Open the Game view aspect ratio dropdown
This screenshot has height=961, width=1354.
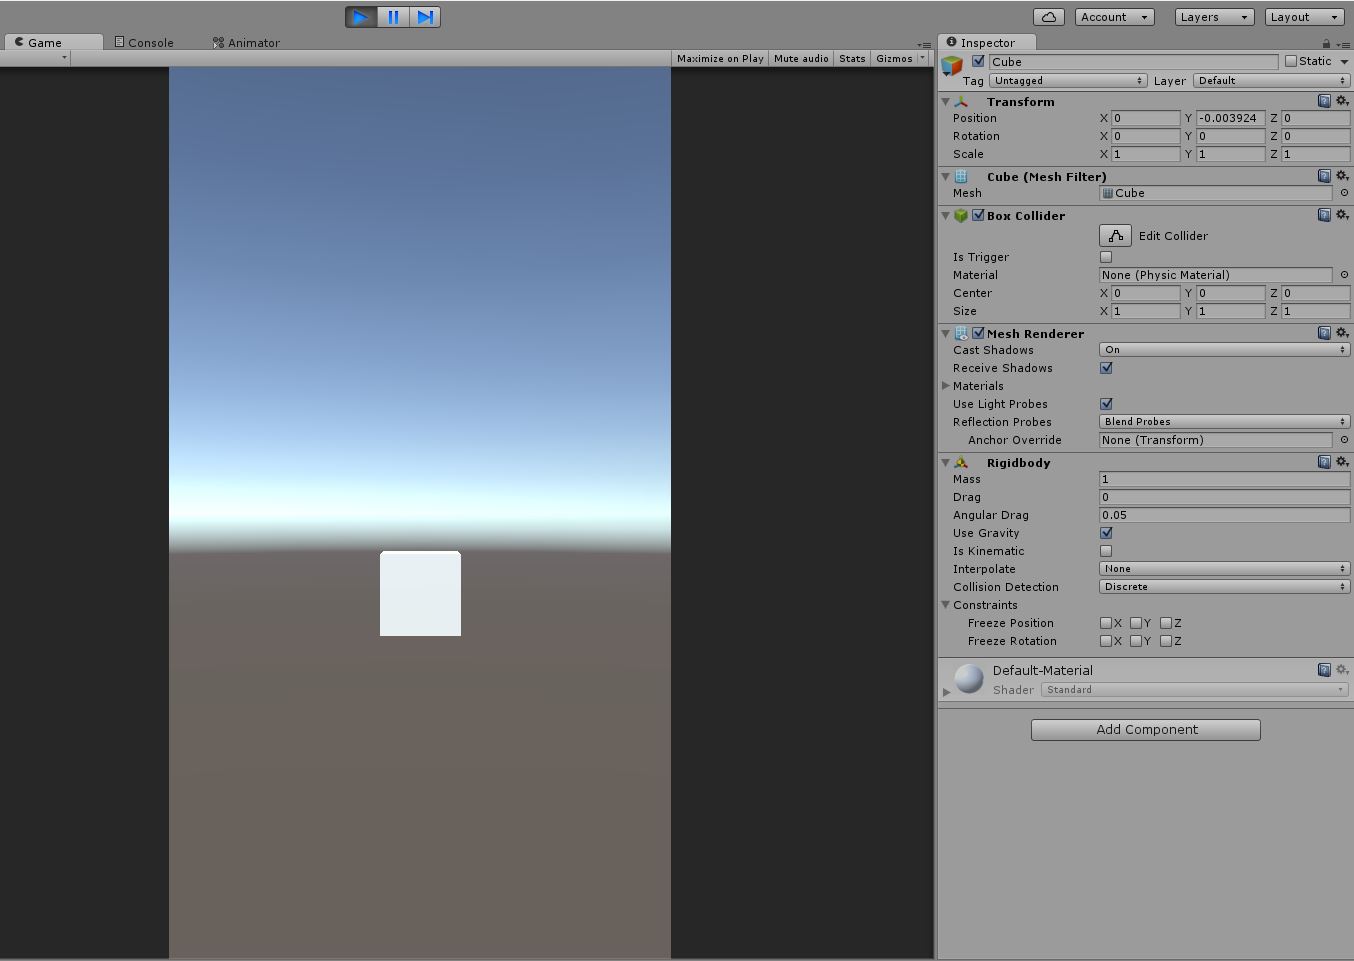click(35, 58)
